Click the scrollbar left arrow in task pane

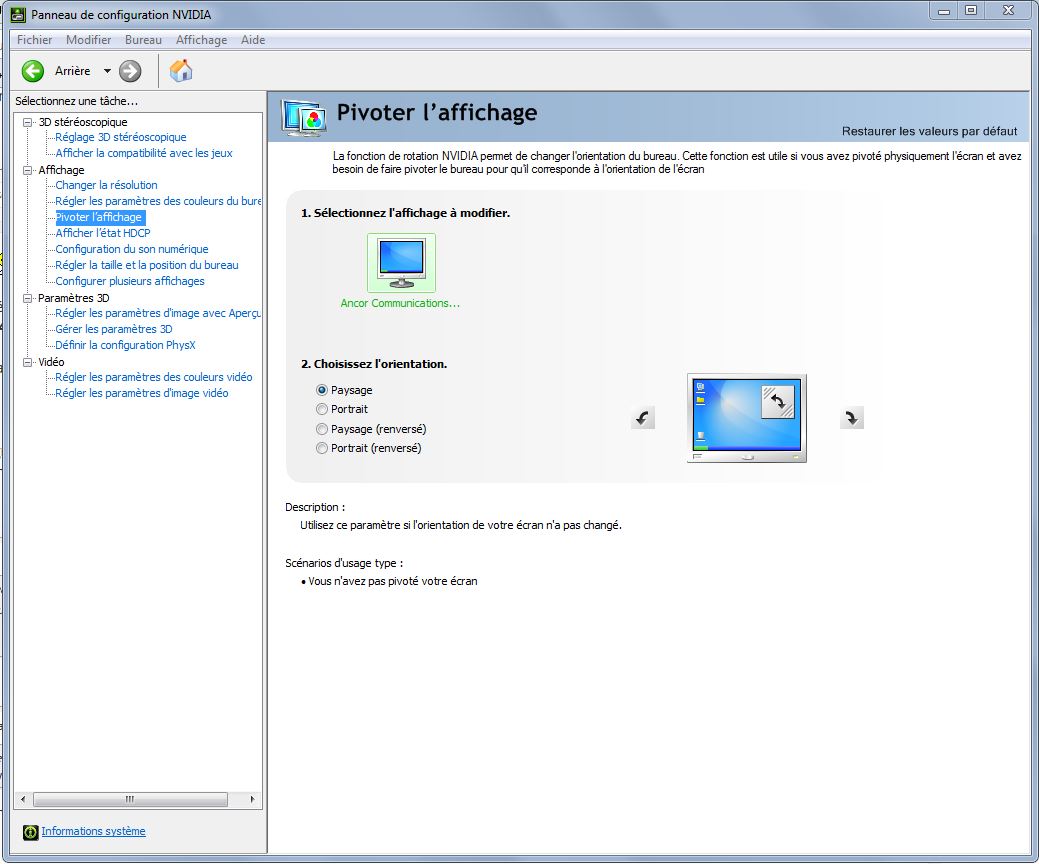point(23,799)
